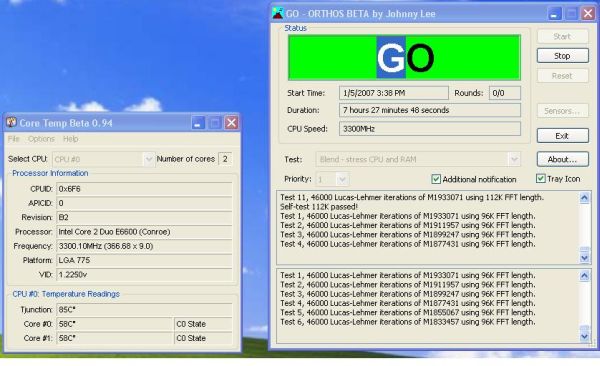Click the CPU Speed 3300MHz field

click(430, 129)
